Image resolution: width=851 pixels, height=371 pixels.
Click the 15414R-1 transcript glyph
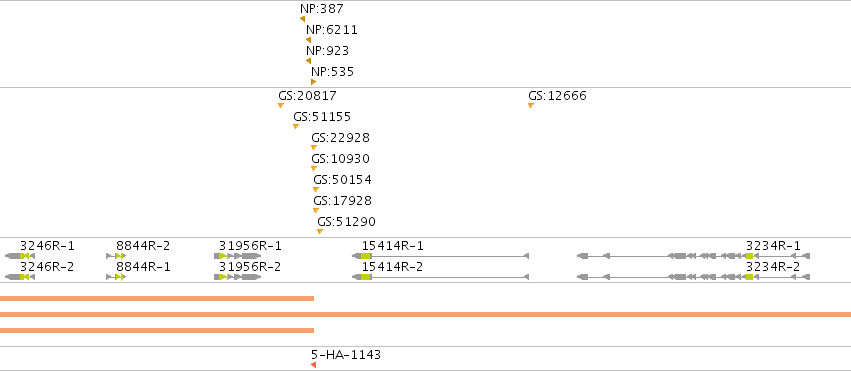tap(441, 256)
